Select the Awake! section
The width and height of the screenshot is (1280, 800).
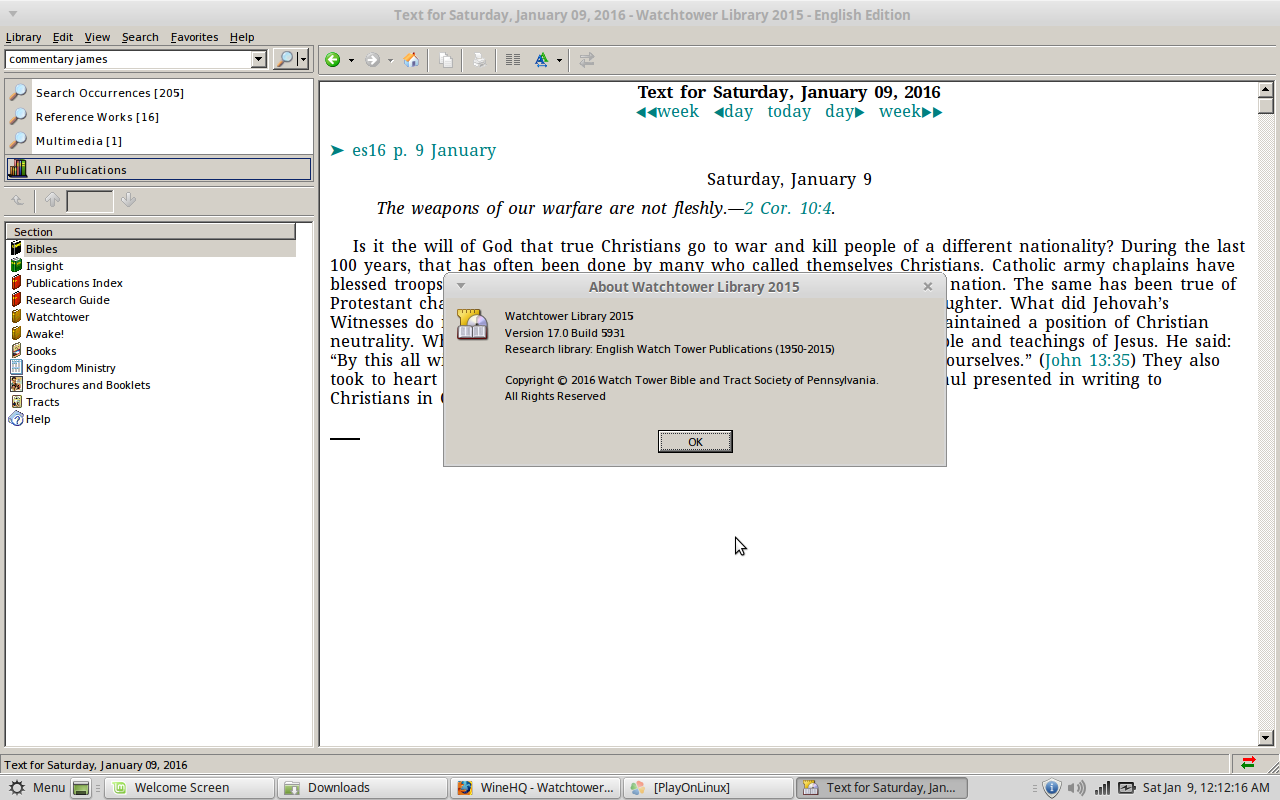coord(44,334)
